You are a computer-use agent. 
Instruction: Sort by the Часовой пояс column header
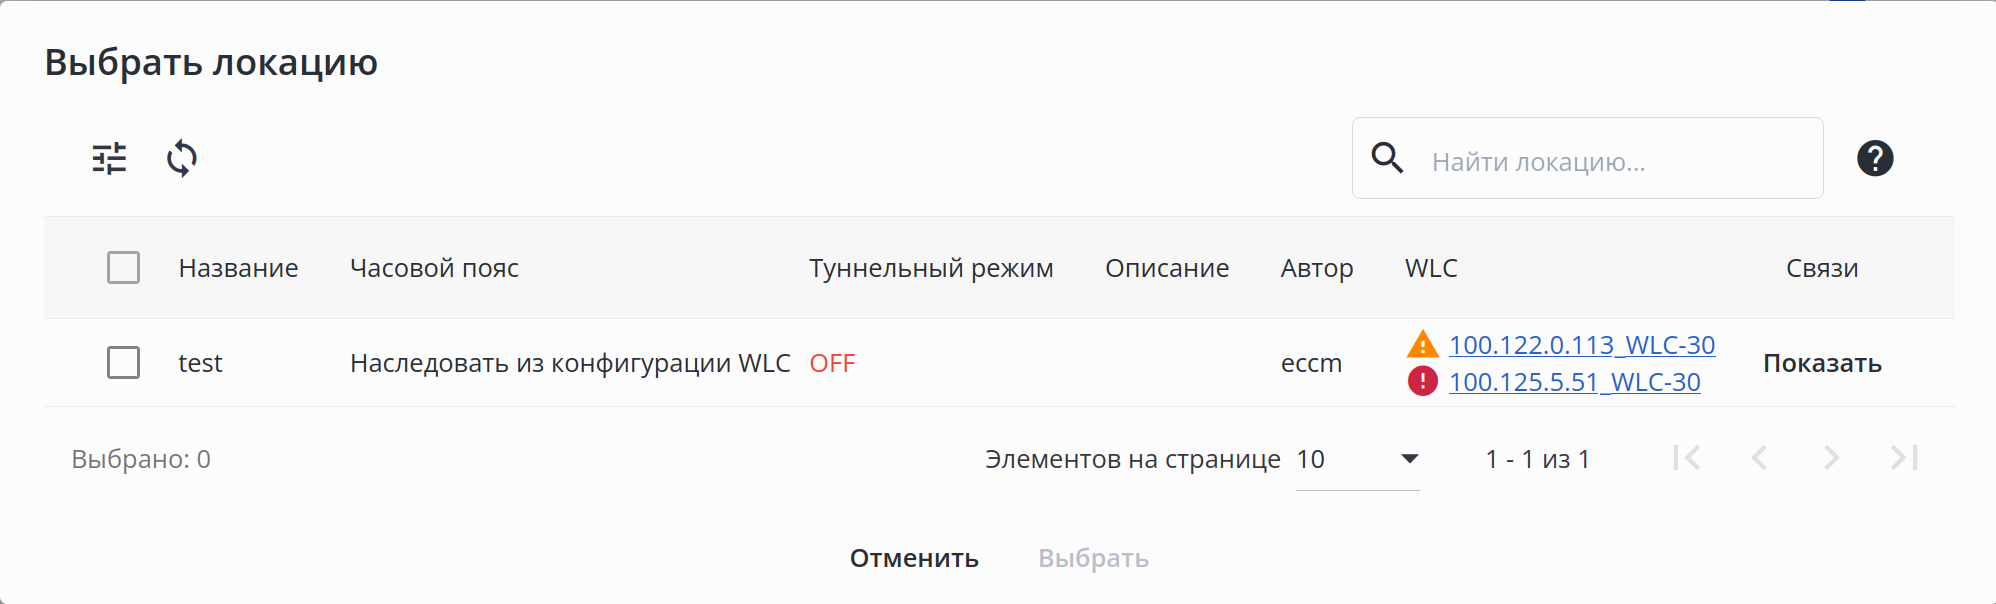coord(434,268)
